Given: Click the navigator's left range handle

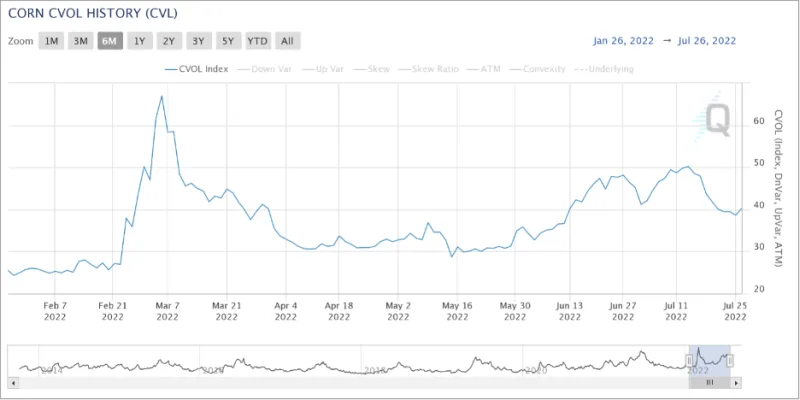Looking at the screenshot, I should point(689,359).
